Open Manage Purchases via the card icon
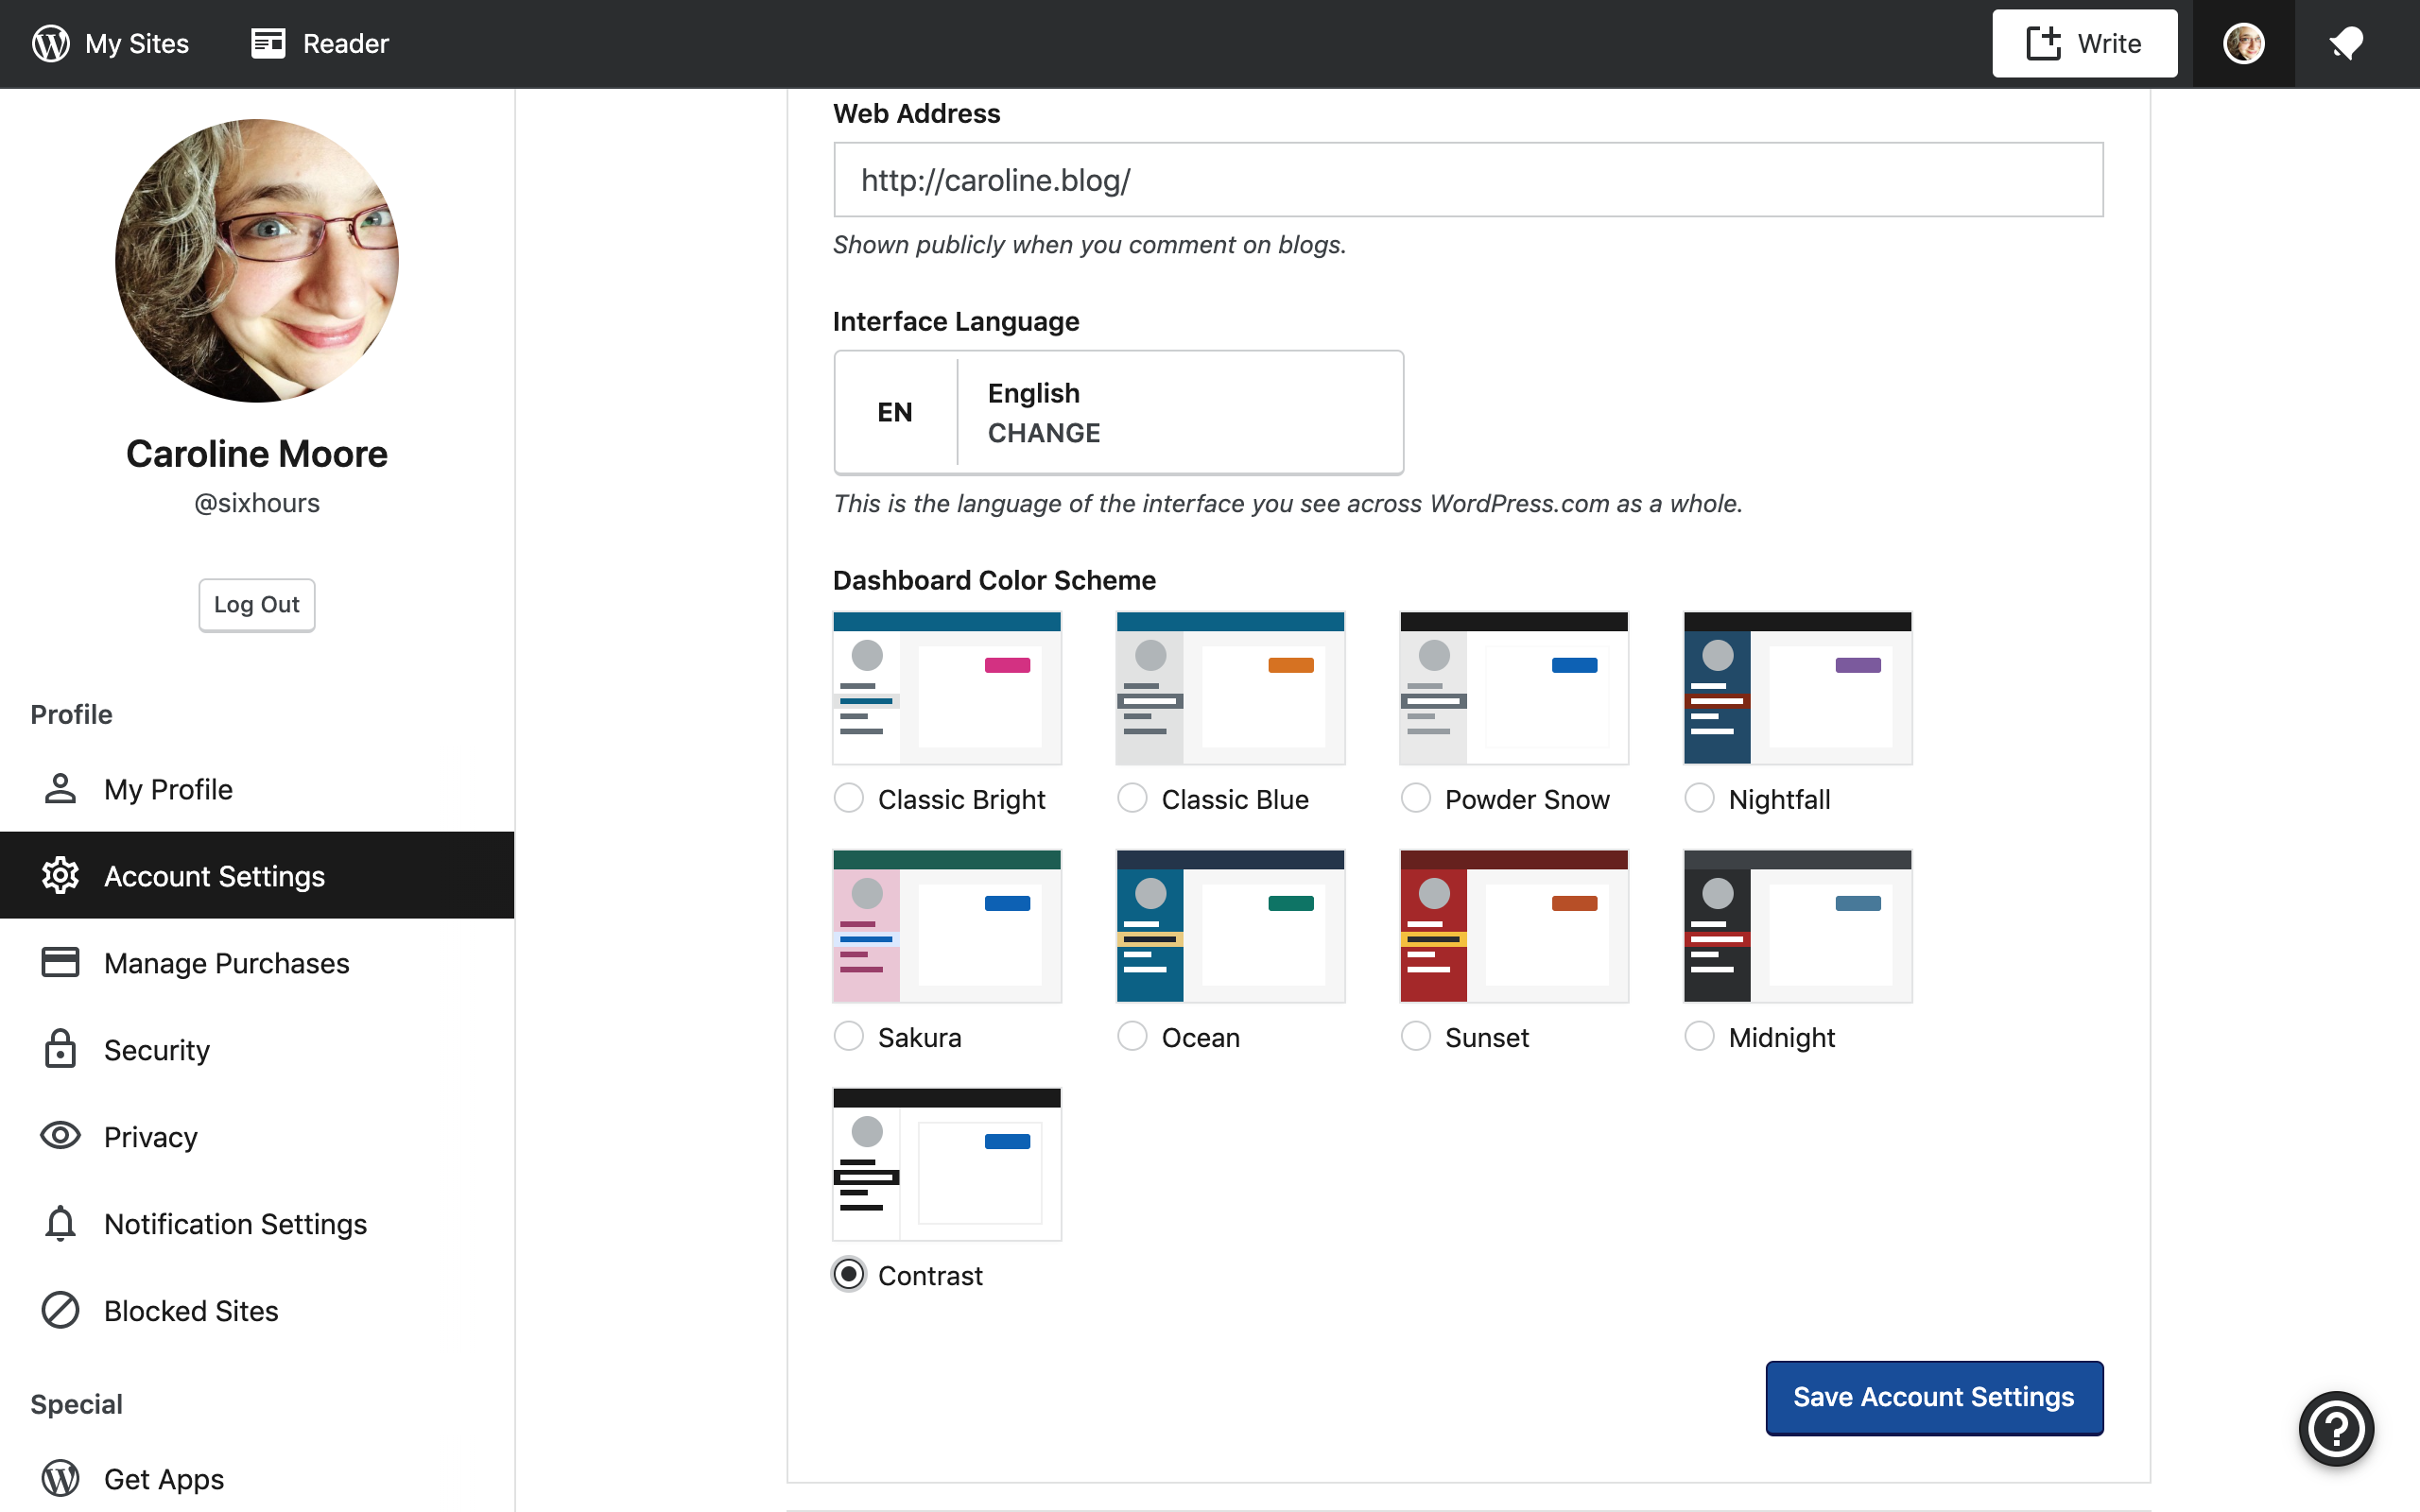The width and height of the screenshot is (2420, 1512). (x=61, y=962)
